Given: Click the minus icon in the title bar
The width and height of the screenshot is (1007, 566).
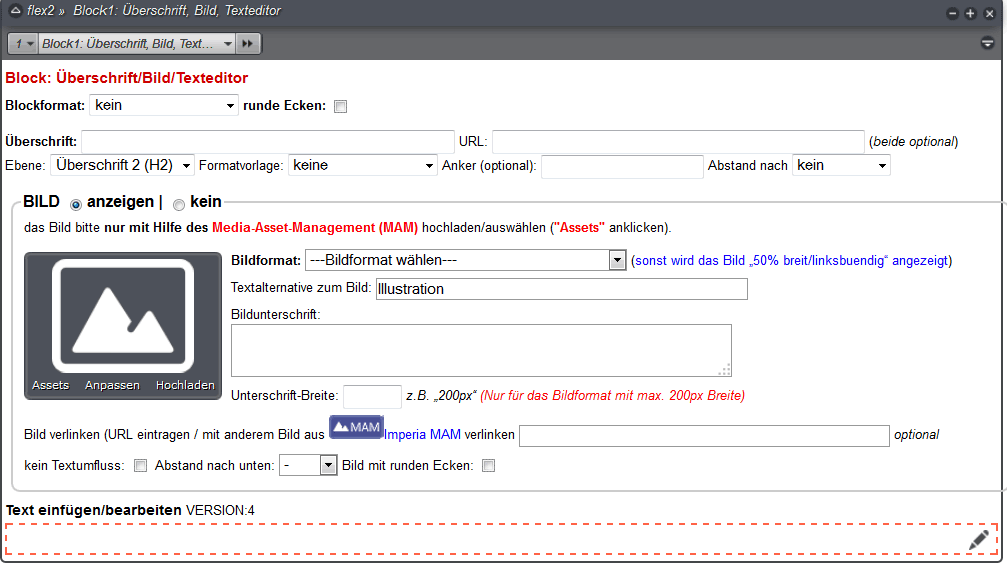Looking at the screenshot, I should [952, 13].
